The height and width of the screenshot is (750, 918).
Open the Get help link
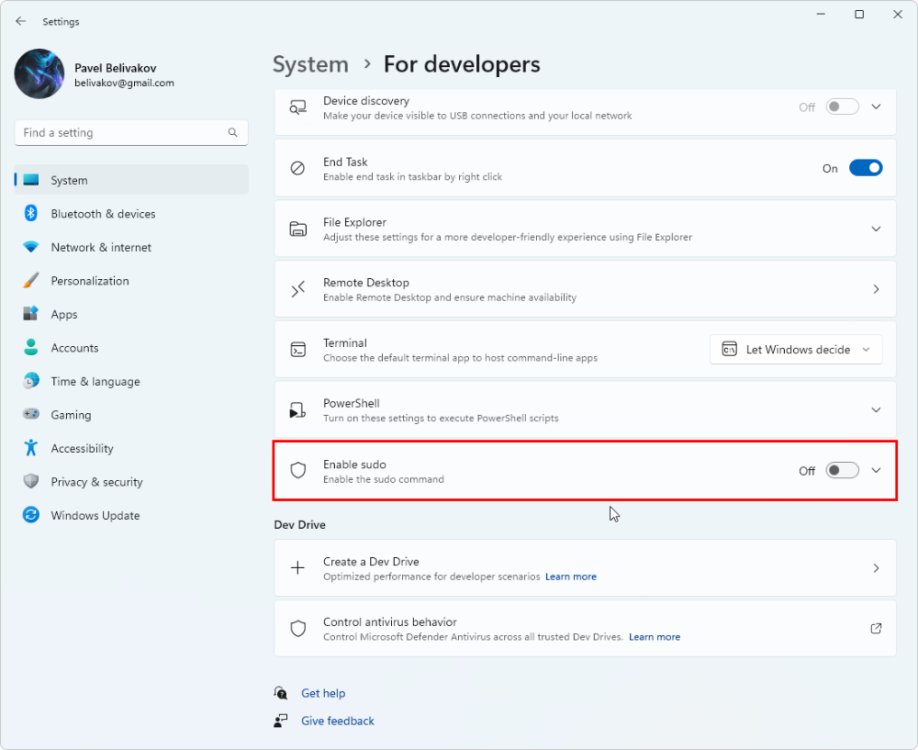pyautogui.click(x=323, y=693)
